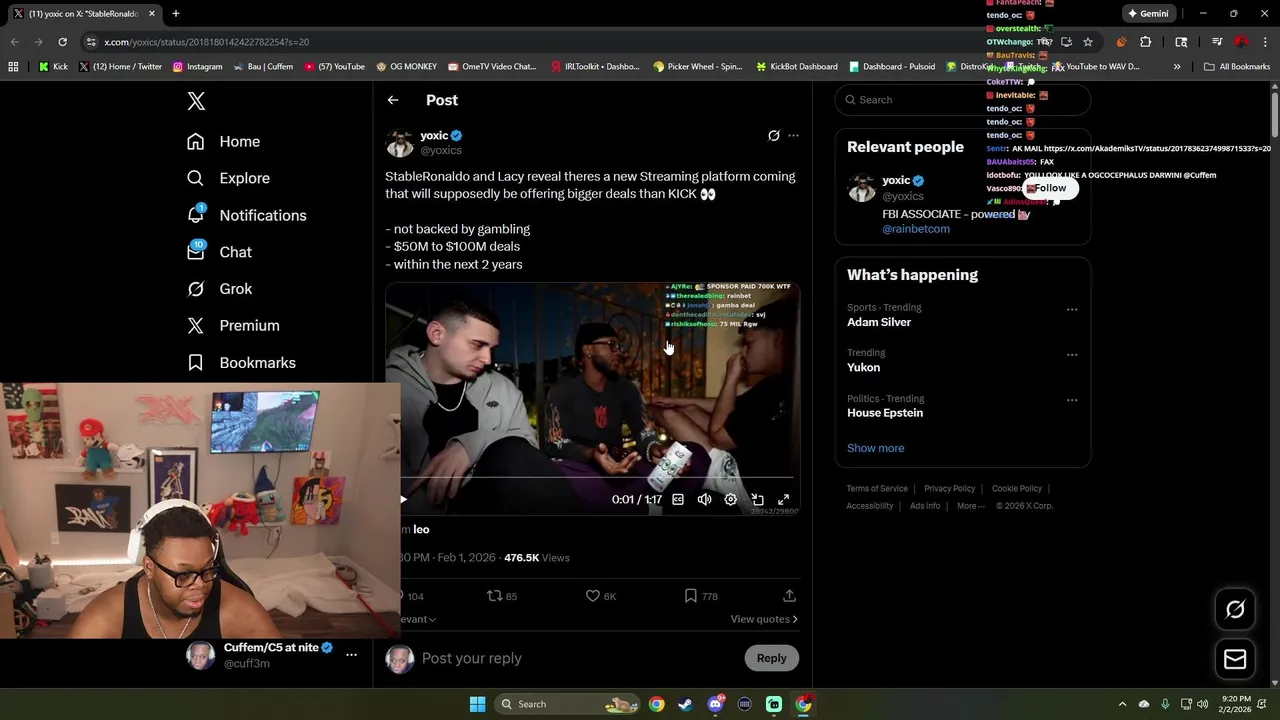This screenshot has height=720, width=1280.
Task: Mute the video with the speaker icon
Action: (704, 499)
